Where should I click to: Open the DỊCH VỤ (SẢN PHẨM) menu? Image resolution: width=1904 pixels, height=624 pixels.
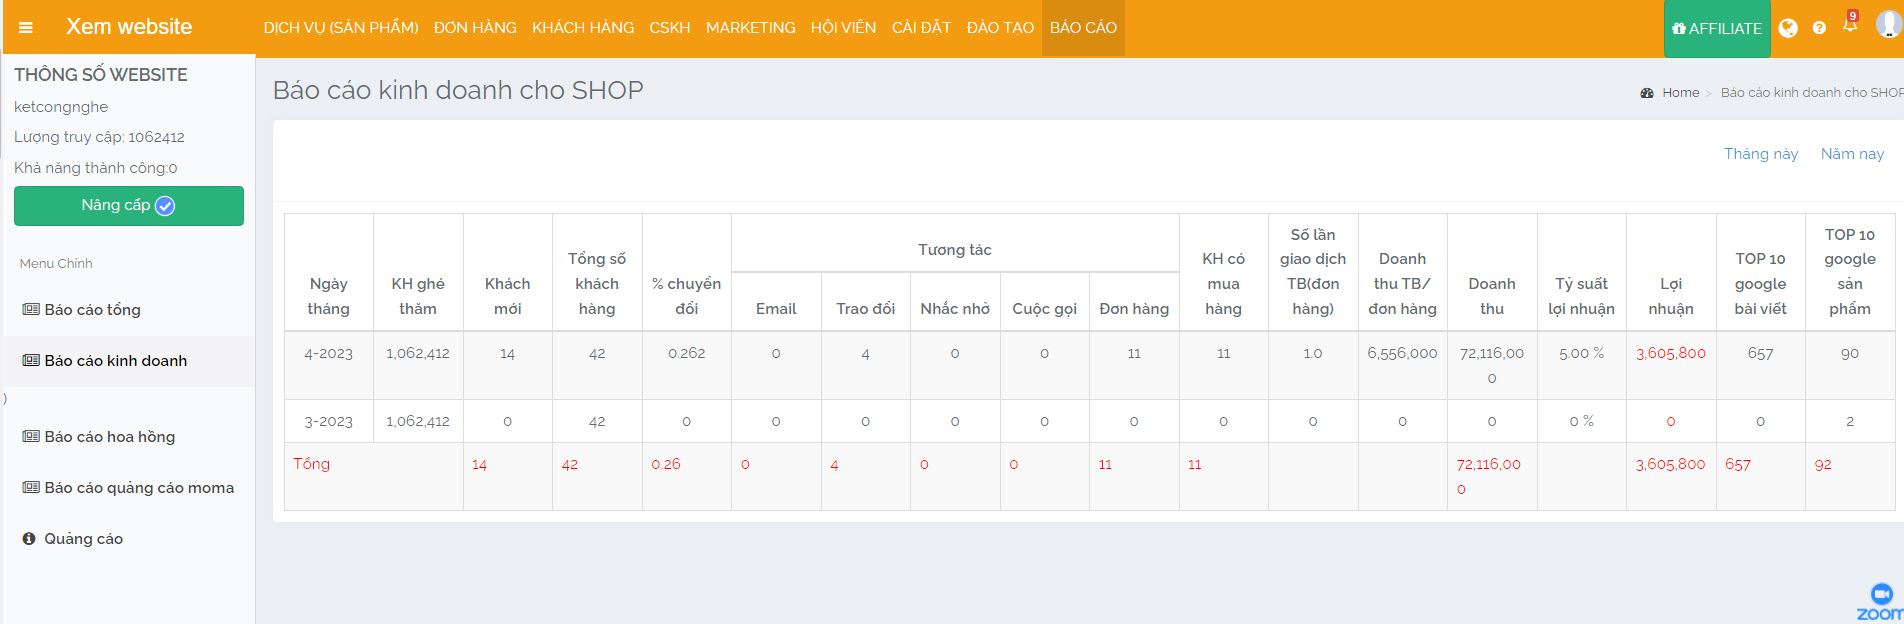click(341, 28)
